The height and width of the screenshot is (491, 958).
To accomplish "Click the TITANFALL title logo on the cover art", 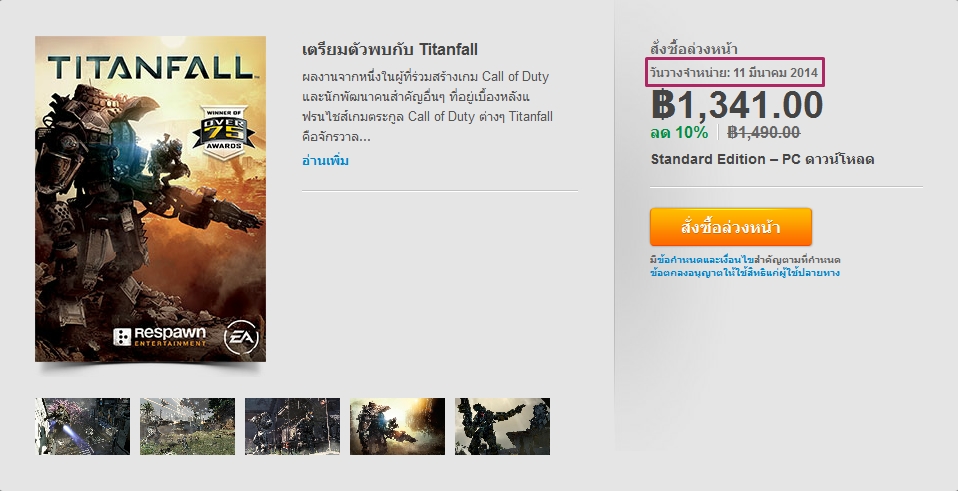I will click(x=150, y=67).
